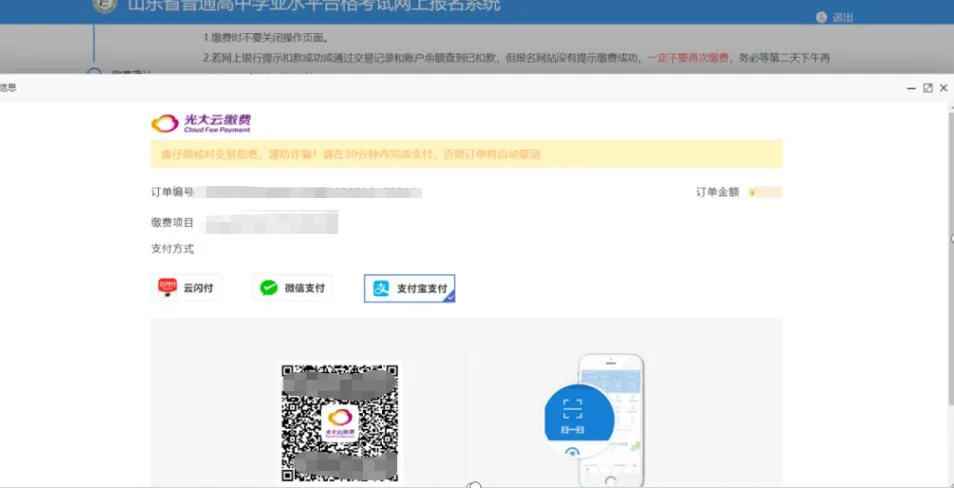This screenshot has width=954, height=488.
Task: Click the yellow anti-fraud warning banner
Action: [466, 154]
